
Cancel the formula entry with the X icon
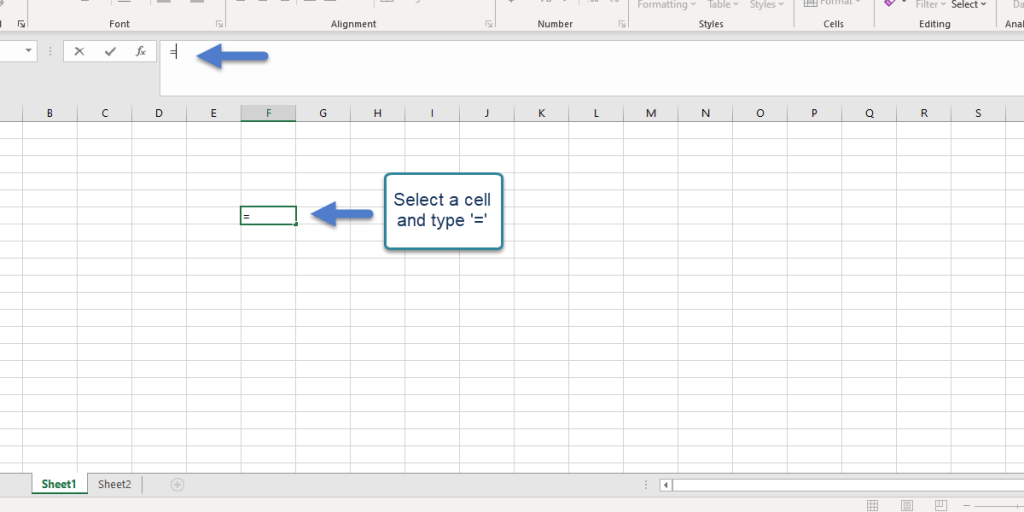pyautogui.click(x=79, y=51)
